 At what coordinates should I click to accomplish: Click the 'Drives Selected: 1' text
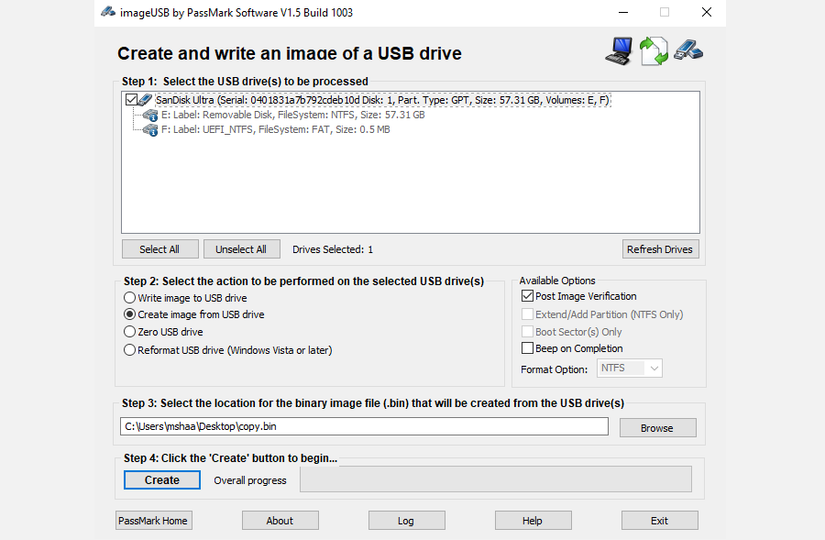tap(333, 249)
